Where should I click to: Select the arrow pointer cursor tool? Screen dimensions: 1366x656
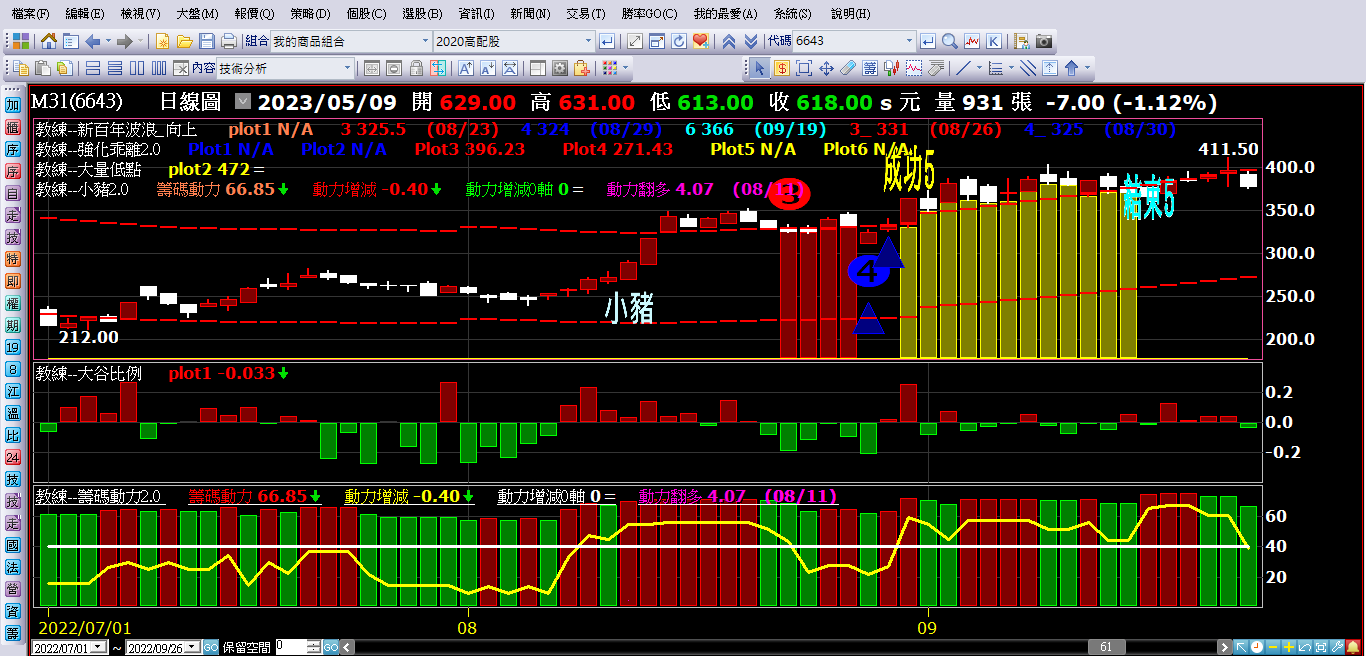coord(759,68)
